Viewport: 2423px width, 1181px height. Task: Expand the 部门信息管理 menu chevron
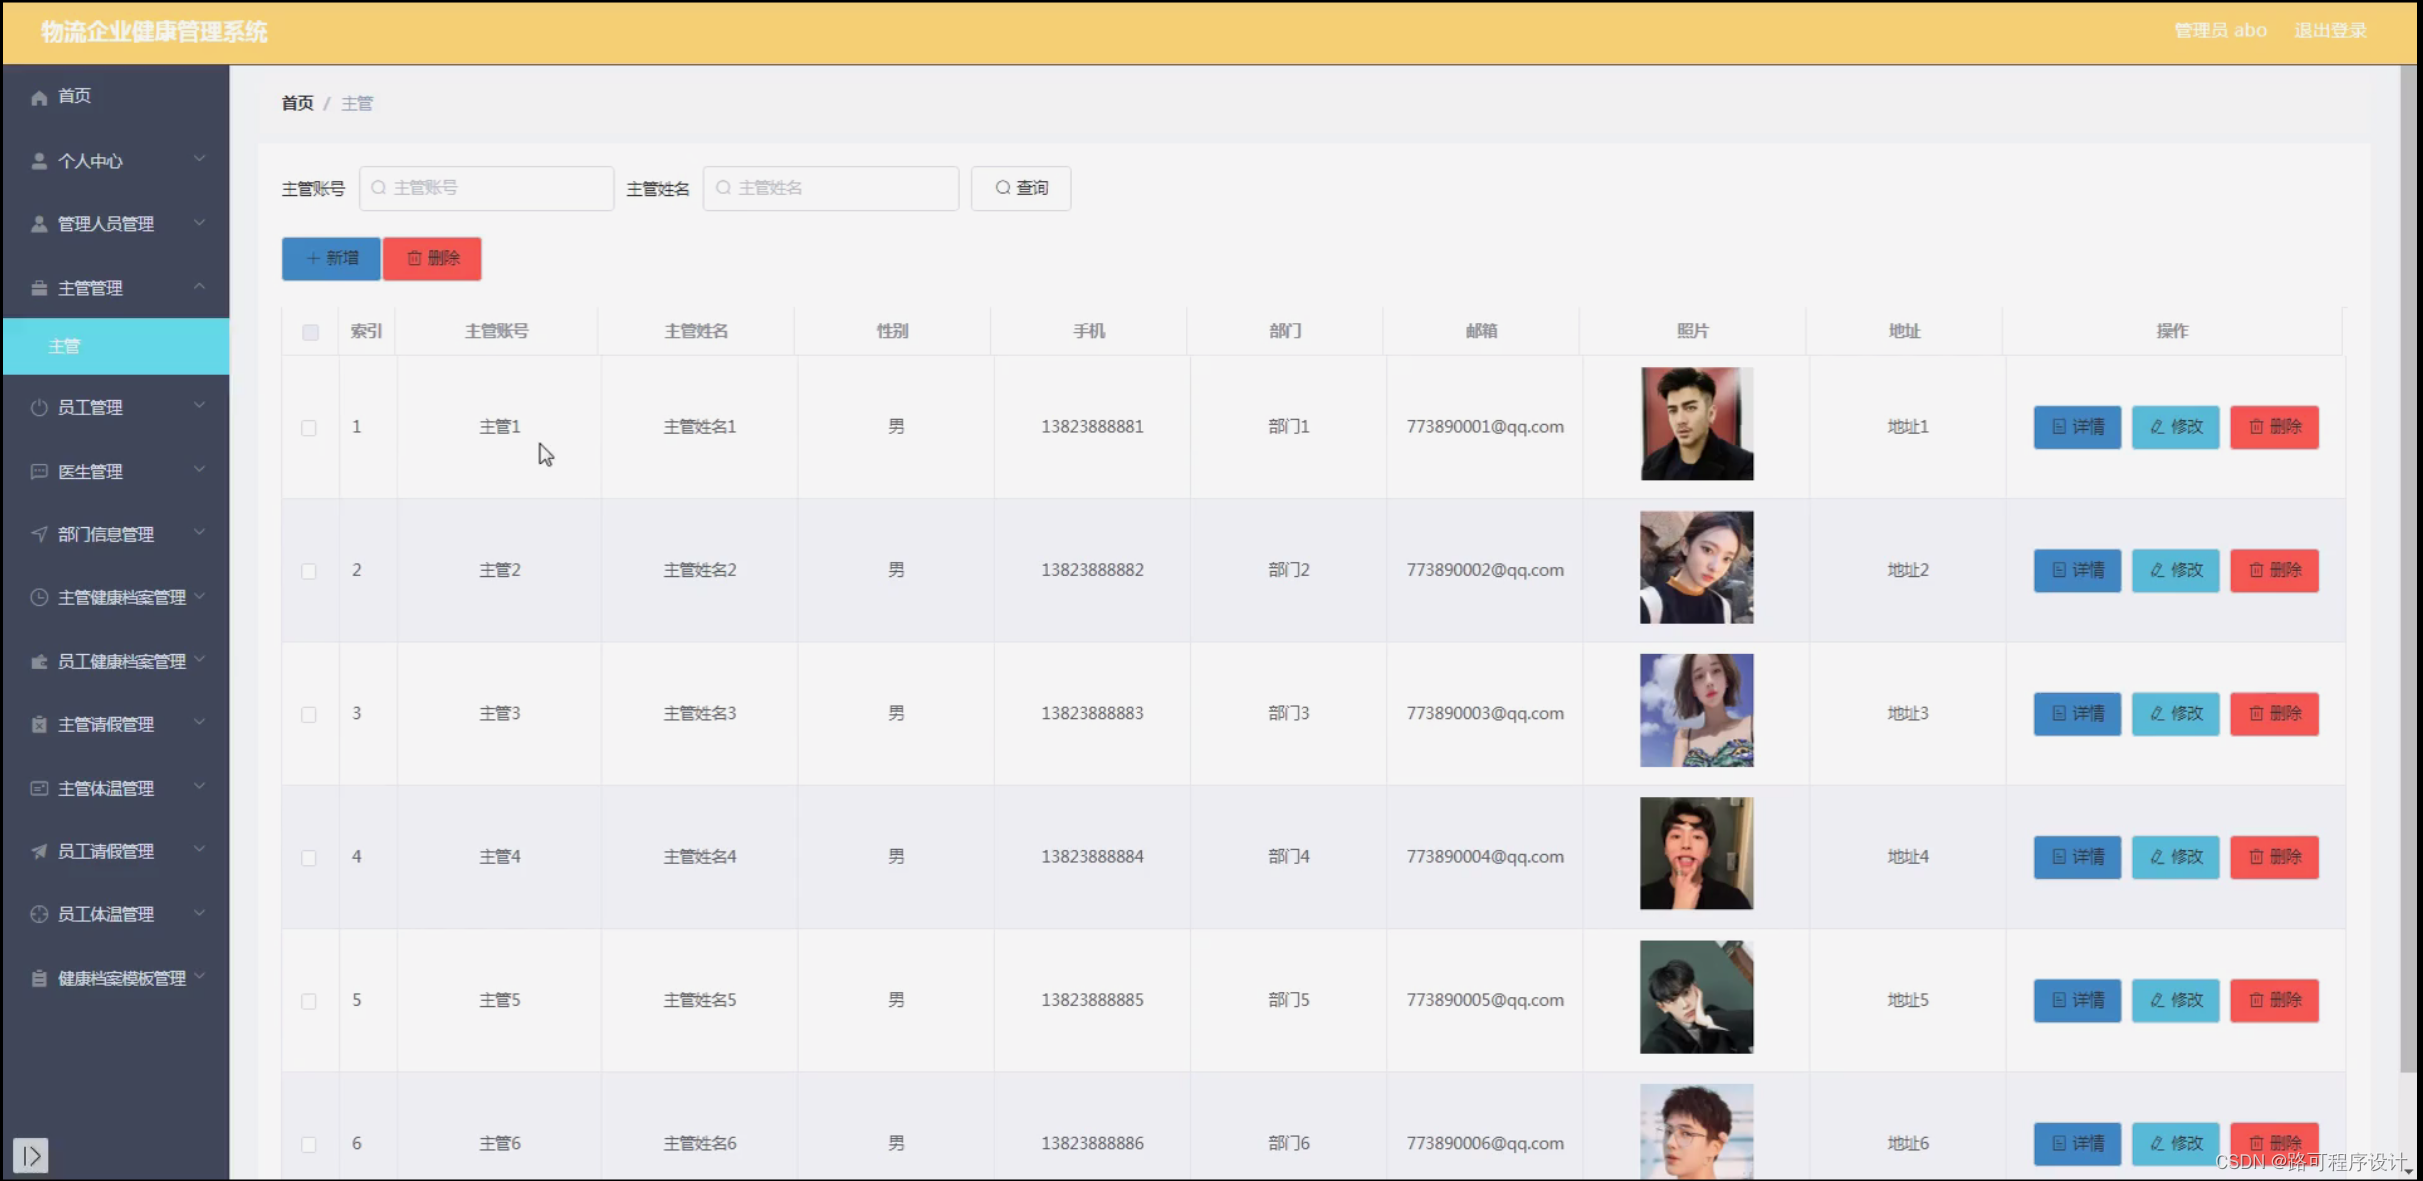(x=200, y=532)
